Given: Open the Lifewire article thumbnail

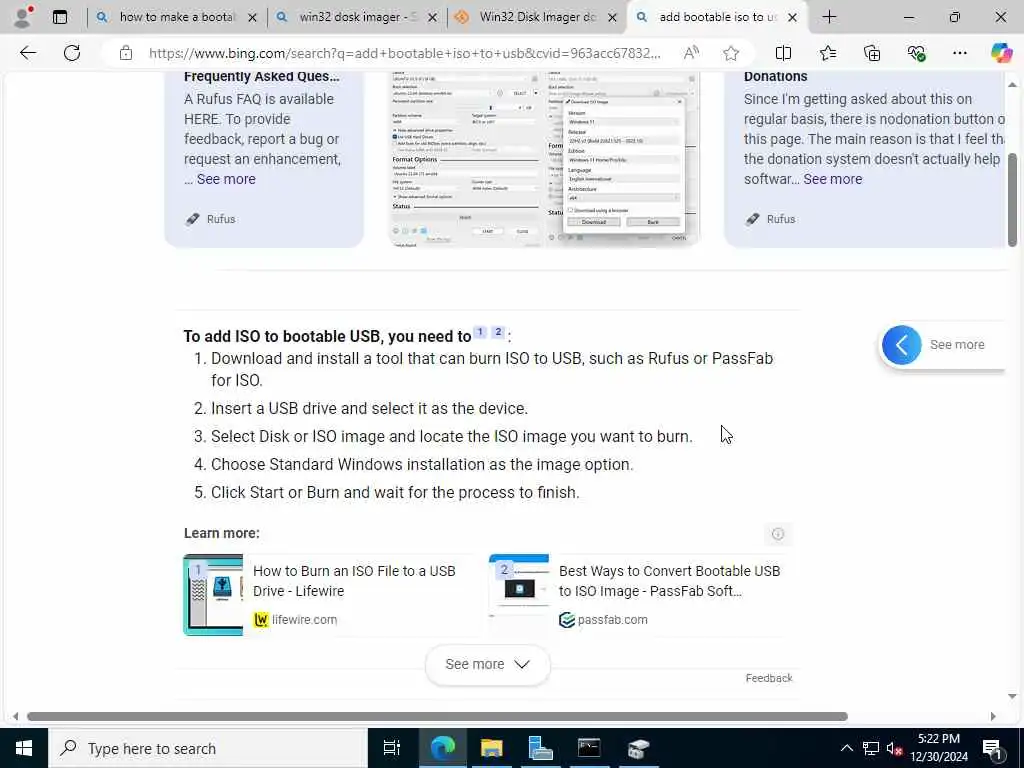Looking at the screenshot, I should click(x=213, y=595).
